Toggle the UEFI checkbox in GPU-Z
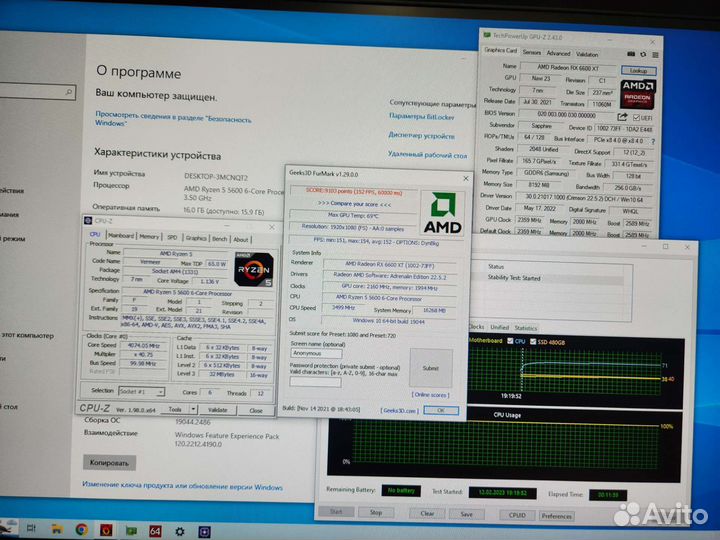Image resolution: width=720 pixels, height=540 pixels. 636,118
